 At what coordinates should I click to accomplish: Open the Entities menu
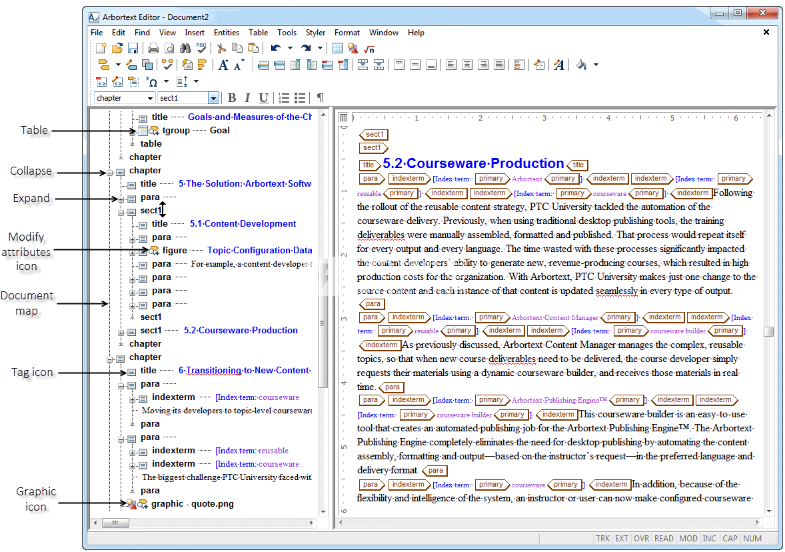tap(226, 33)
